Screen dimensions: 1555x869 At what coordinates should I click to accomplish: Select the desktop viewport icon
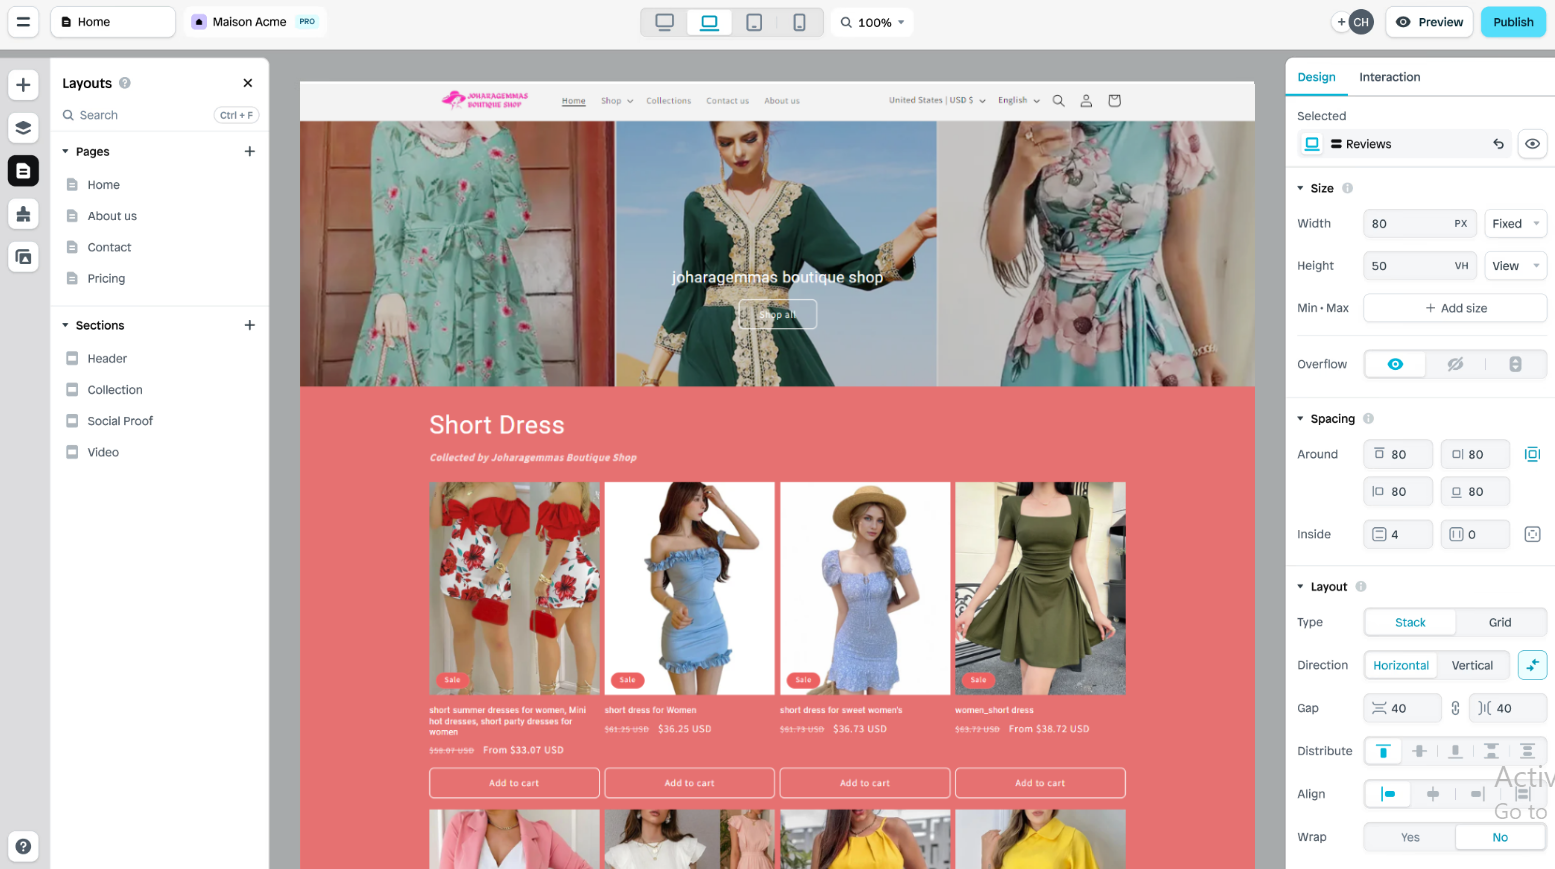click(664, 22)
